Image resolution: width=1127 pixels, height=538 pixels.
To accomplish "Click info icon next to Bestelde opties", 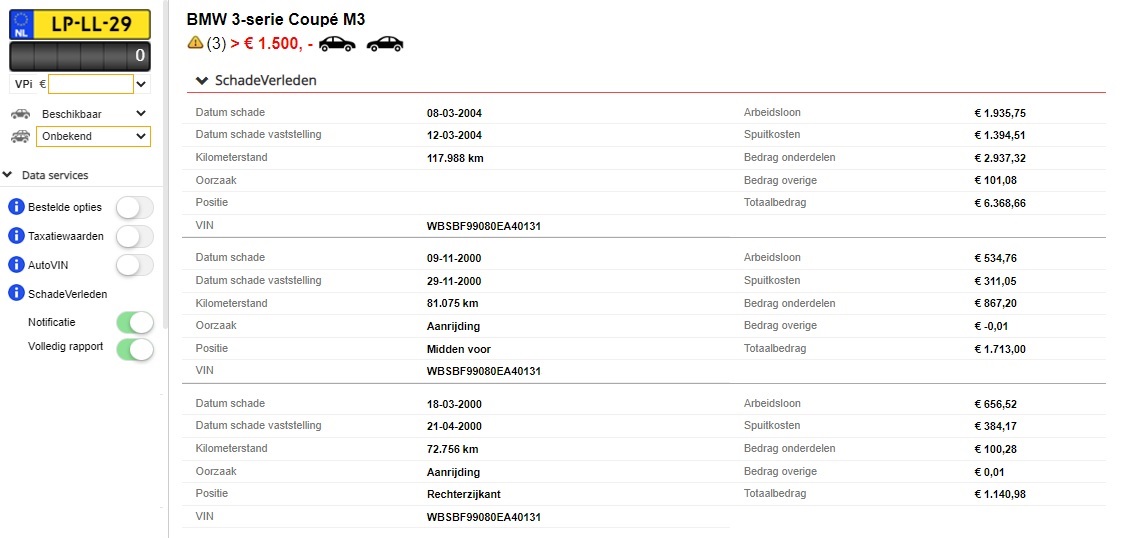I will tap(16, 207).
